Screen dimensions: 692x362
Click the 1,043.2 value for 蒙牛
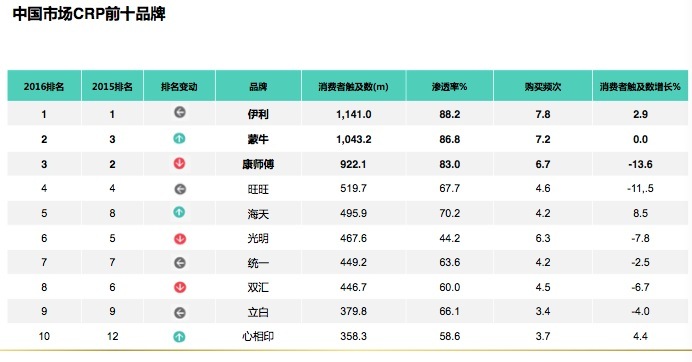click(x=354, y=140)
